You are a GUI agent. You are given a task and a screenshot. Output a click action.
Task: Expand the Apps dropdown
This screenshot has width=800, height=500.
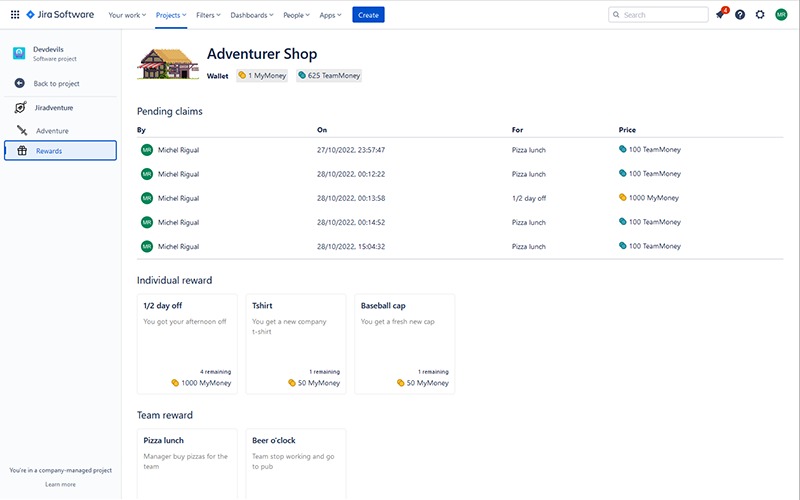pos(330,15)
